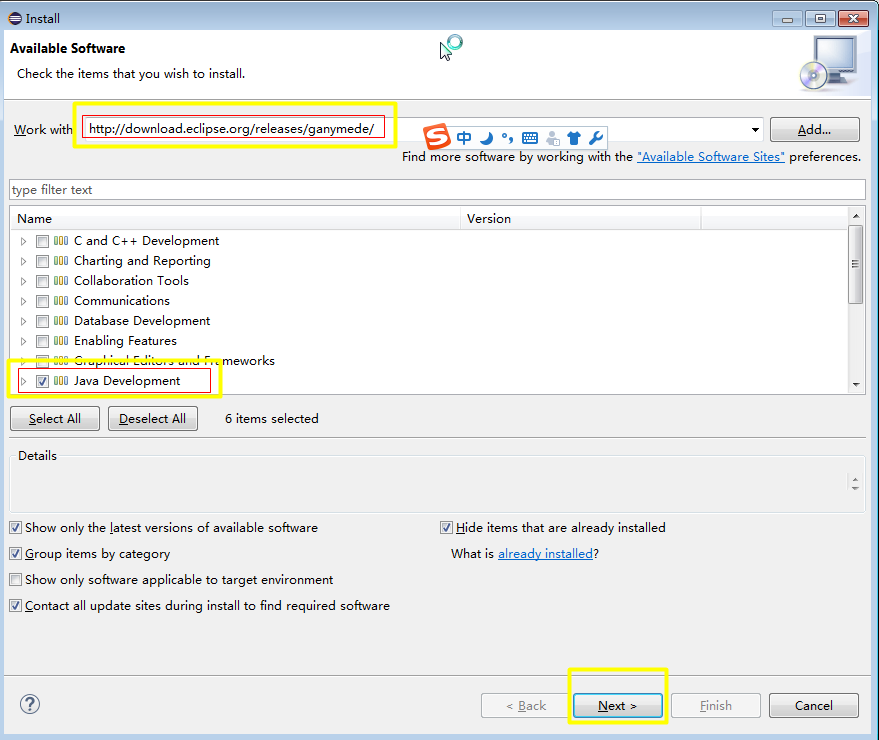The width and height of the screenshot is (879, 740).
Task: Open the already installed link
Action: (x=545, y=554)
